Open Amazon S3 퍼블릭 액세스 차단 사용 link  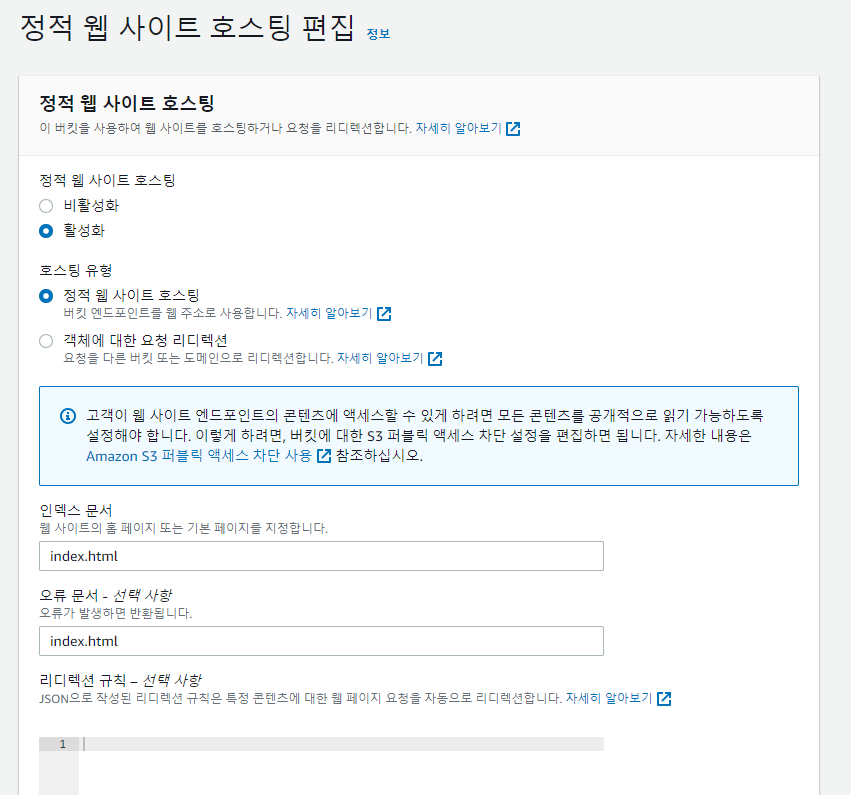(x=199, y=455)
